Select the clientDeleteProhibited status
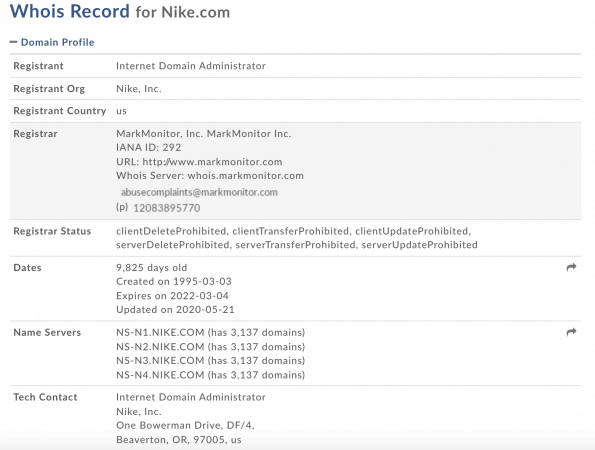Image resolution: width=595 pixels, height=450 pixels. pyautogui.click(x=171, y=231)
